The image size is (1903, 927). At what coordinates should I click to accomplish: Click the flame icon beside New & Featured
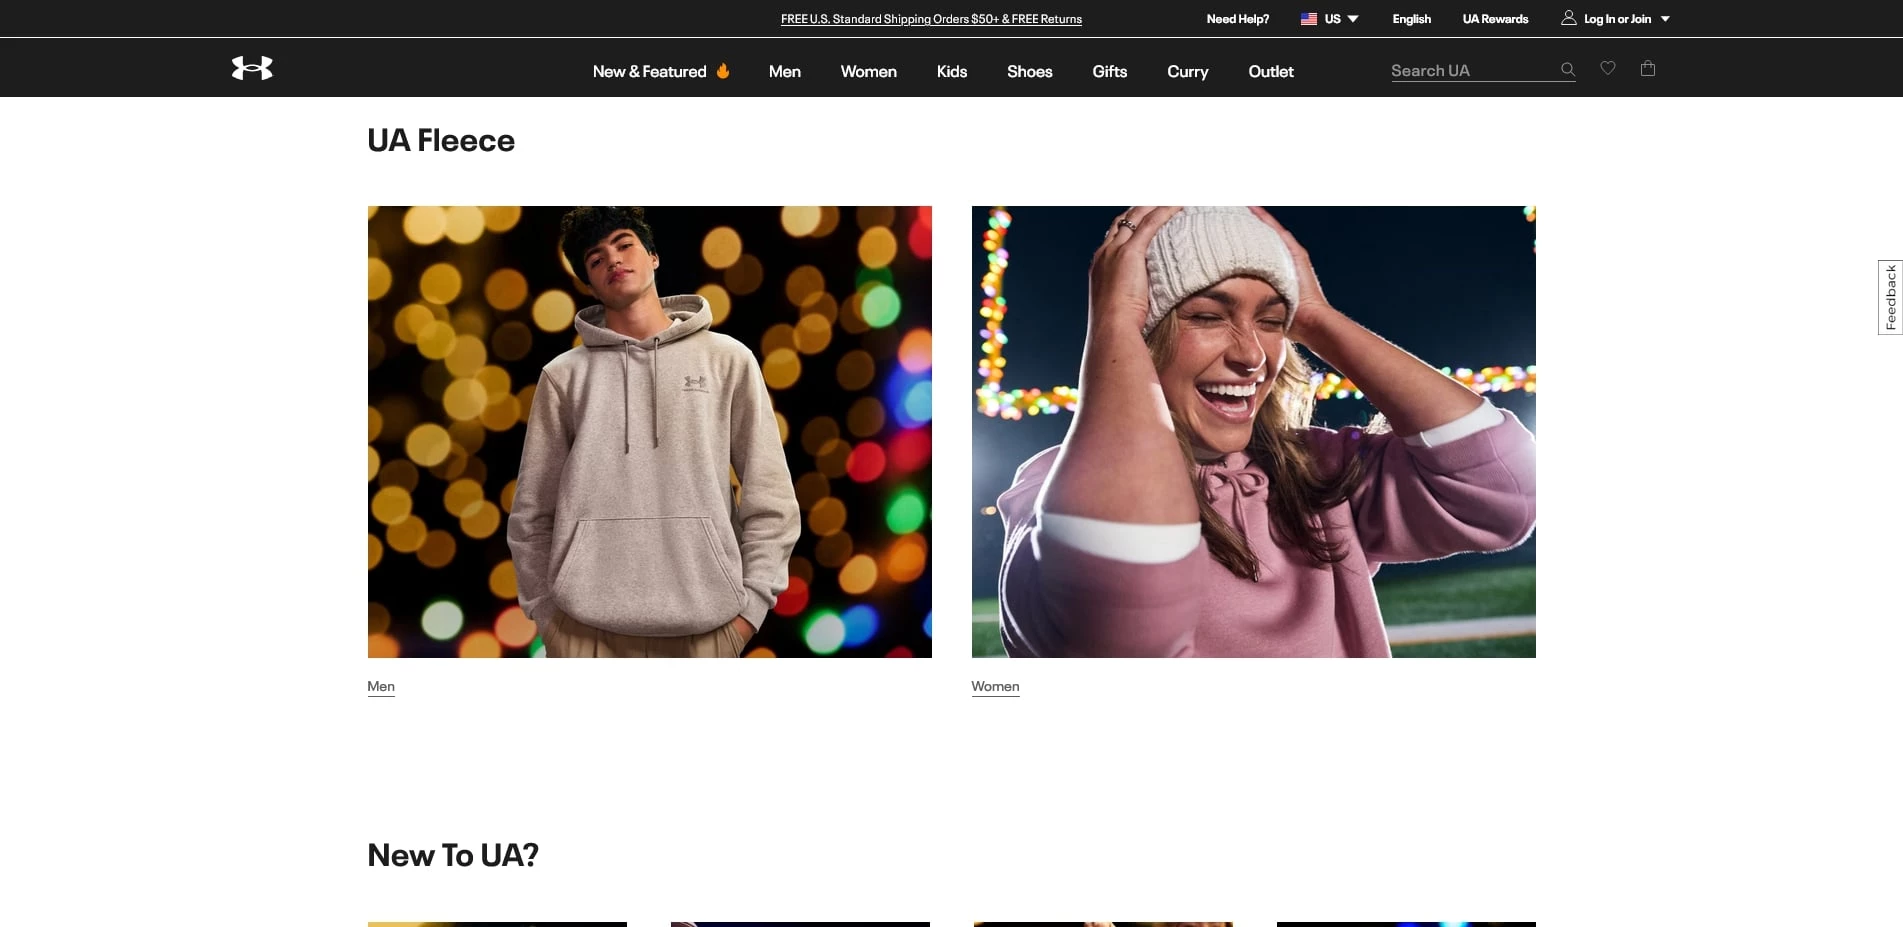723,71
